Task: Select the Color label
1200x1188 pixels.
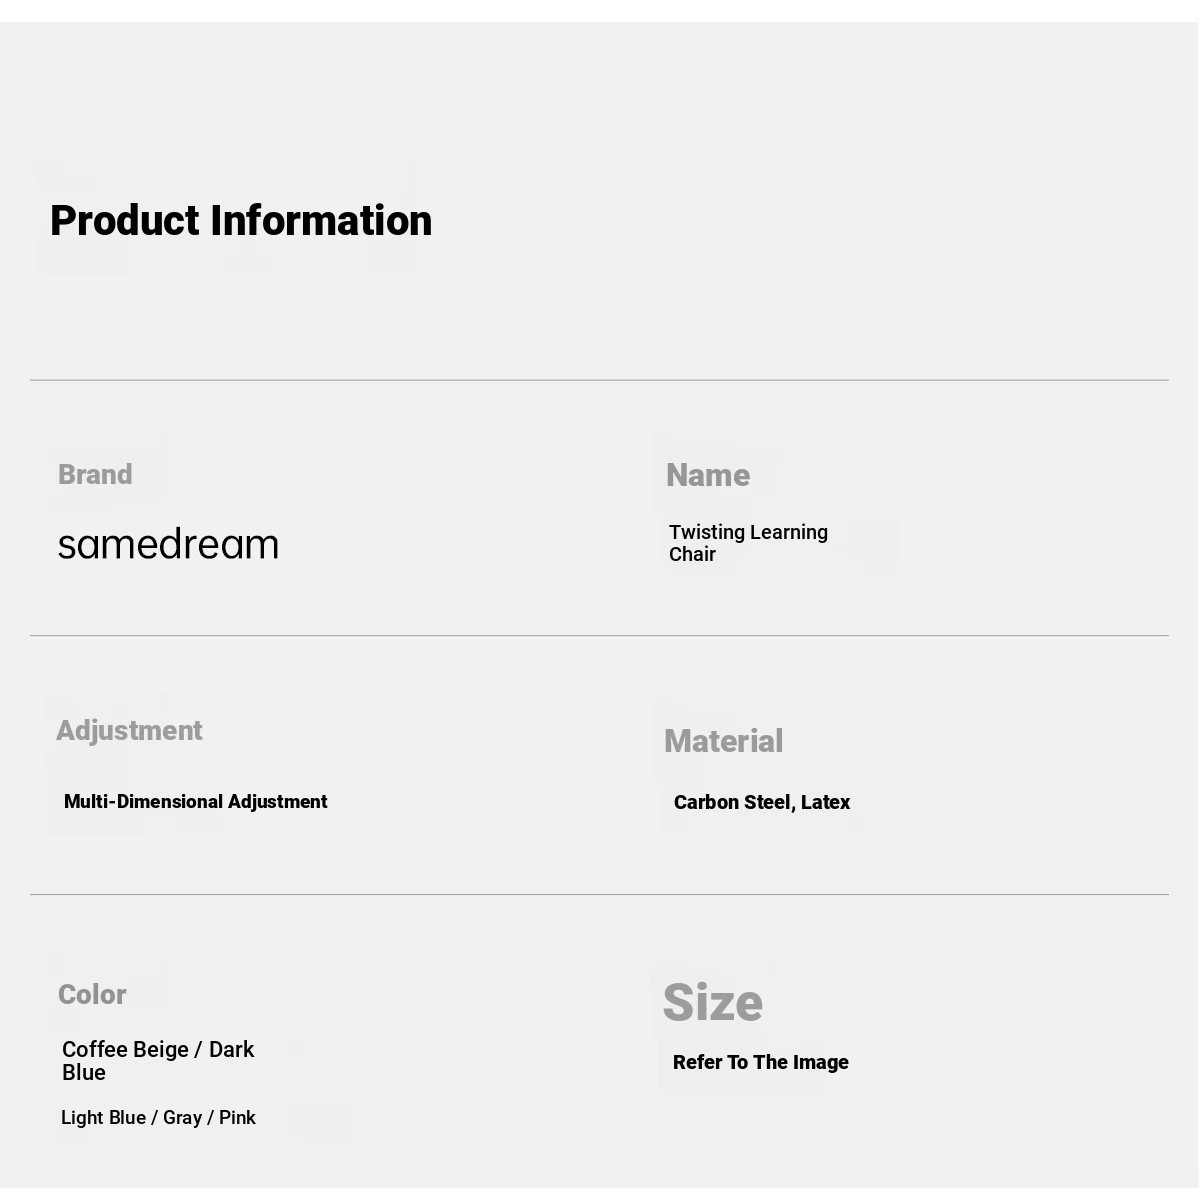Action: [x=92, y=994]
